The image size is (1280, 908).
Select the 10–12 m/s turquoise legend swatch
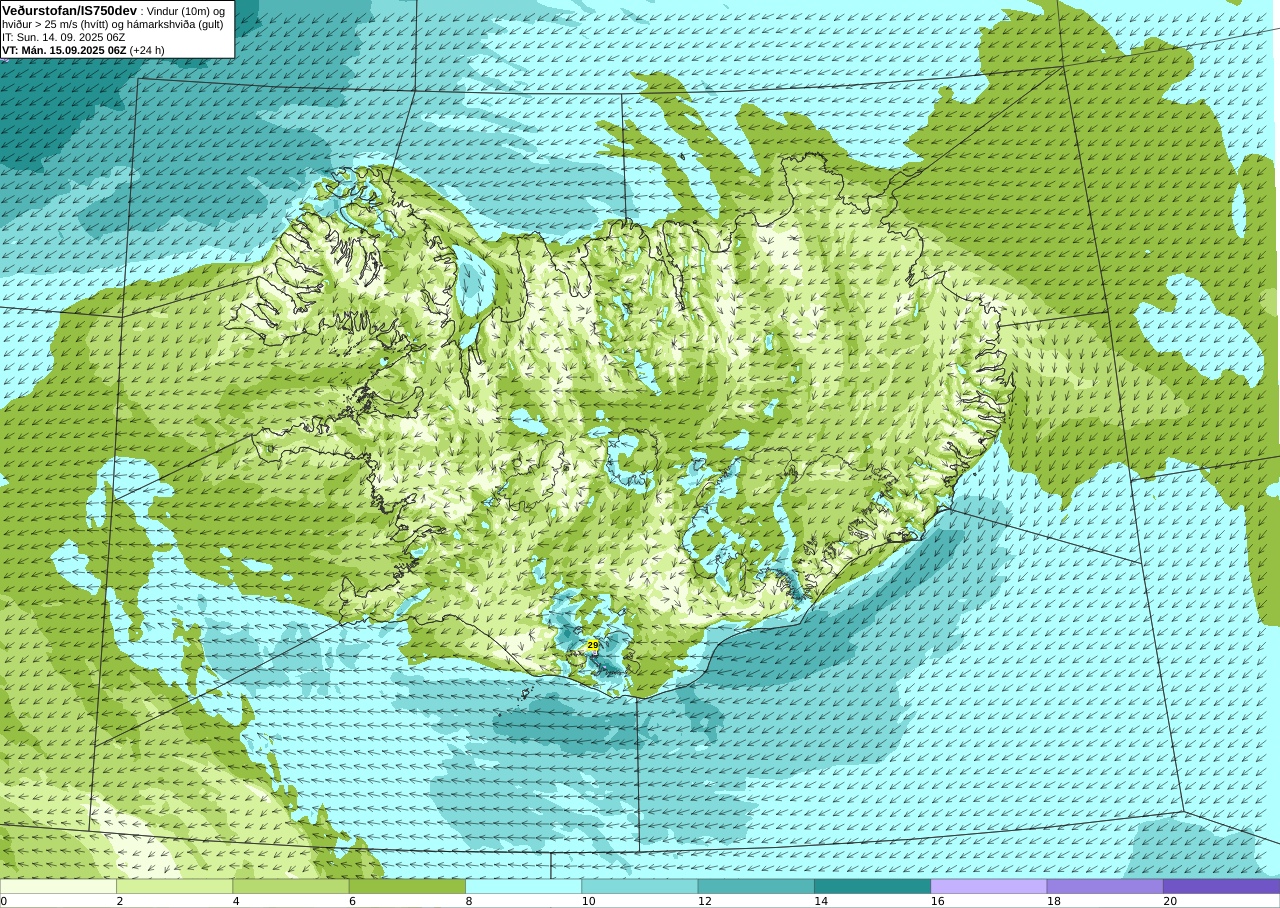pyautogui.click(x=640, y=886)
